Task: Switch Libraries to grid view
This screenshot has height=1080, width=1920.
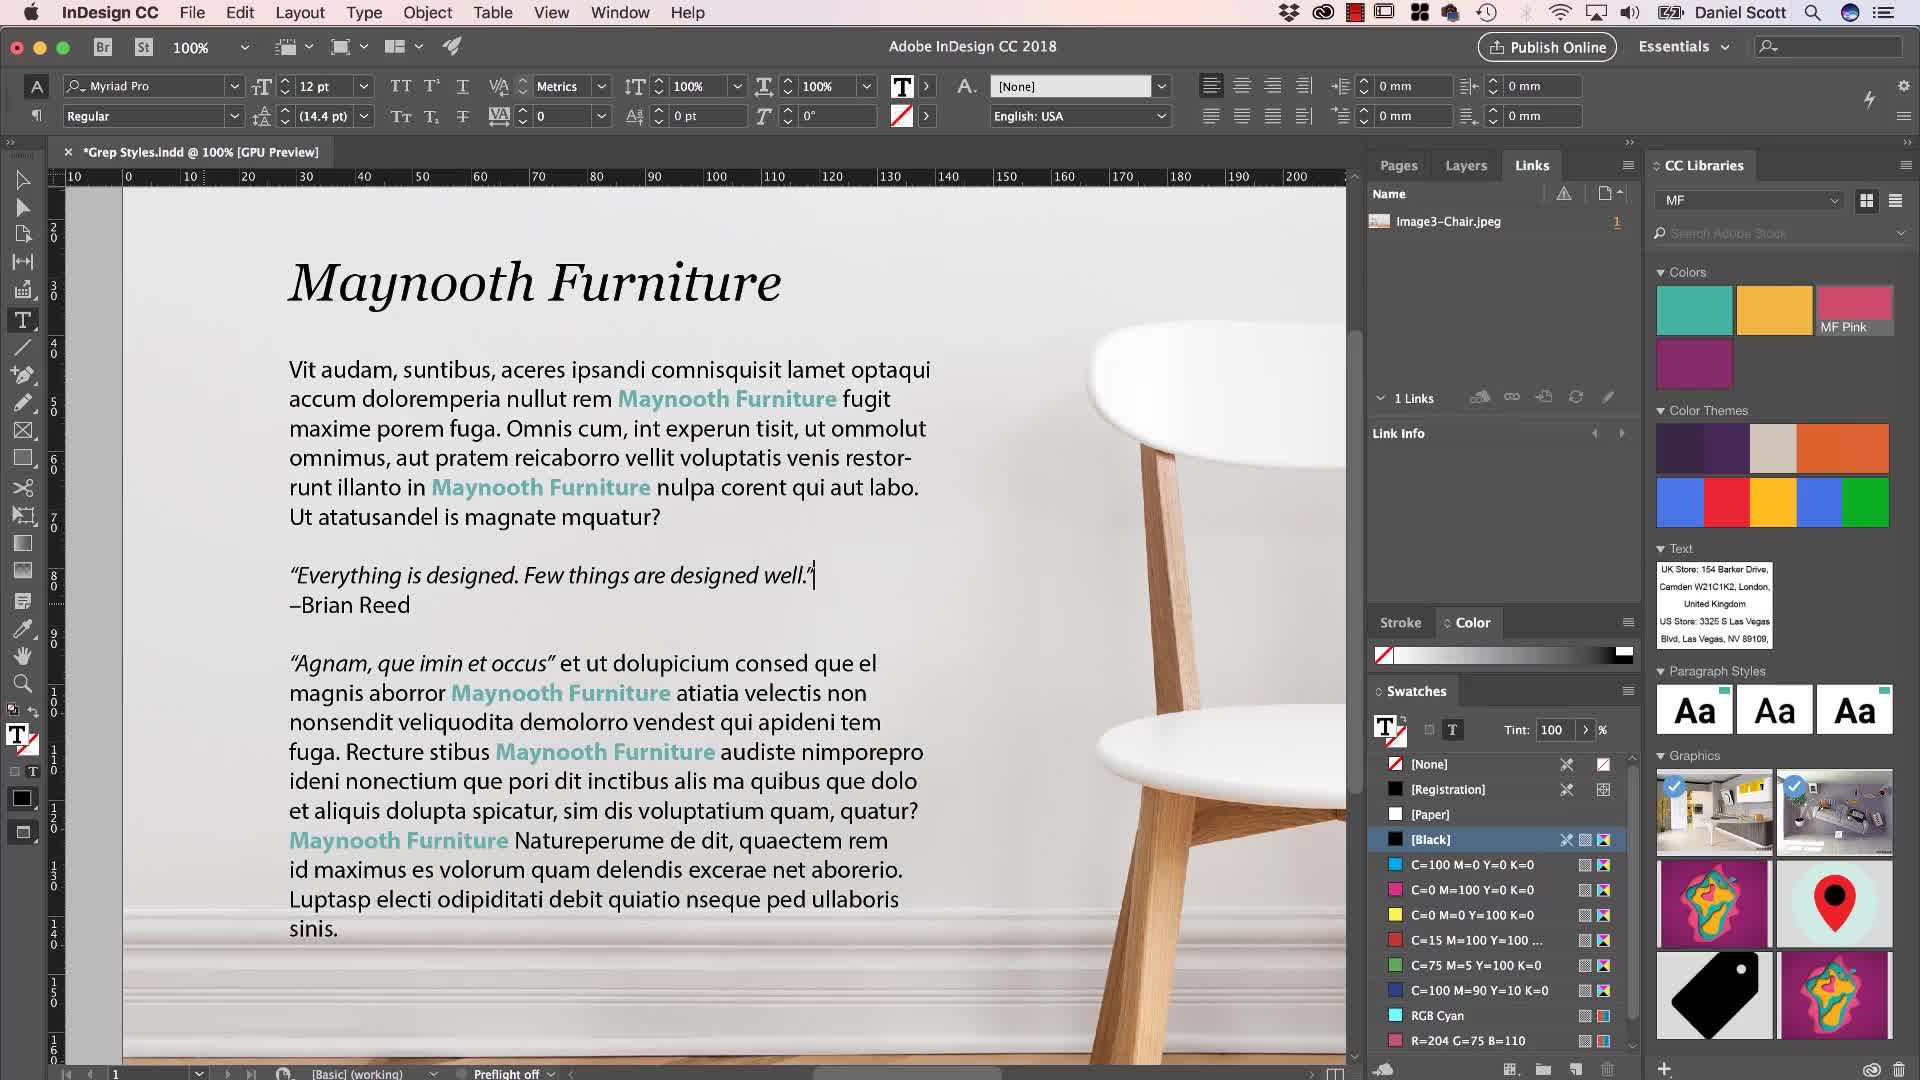Action: click(x=1866, y=201)
